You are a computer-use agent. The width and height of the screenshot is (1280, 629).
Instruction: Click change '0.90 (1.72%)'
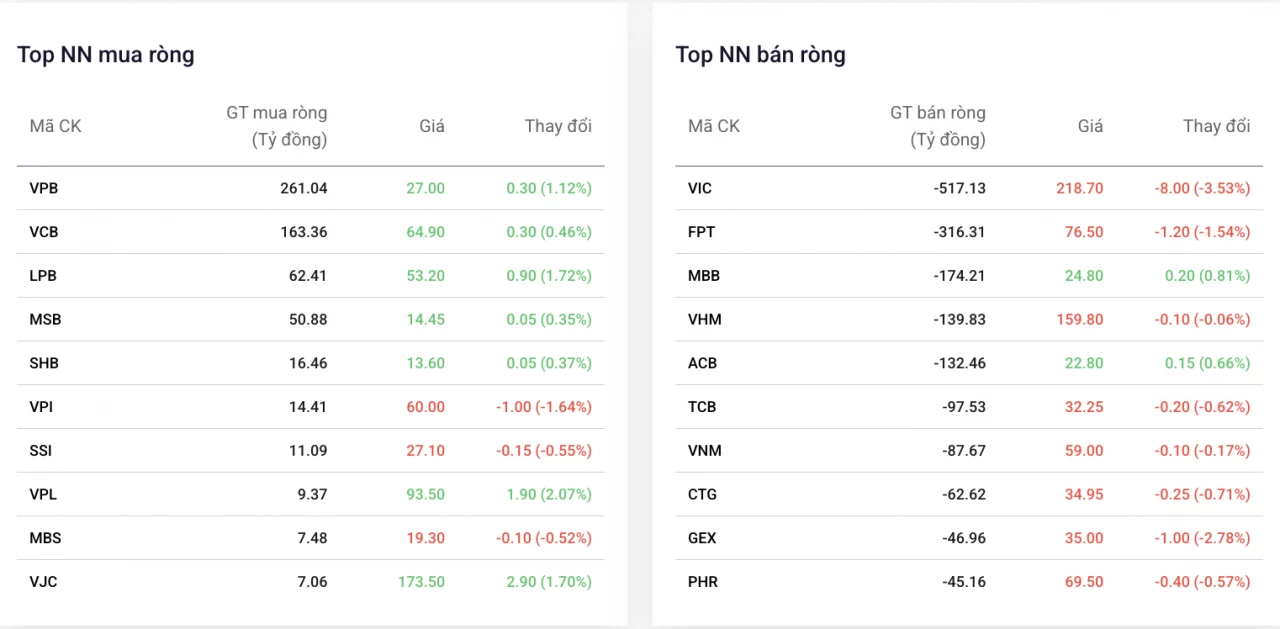tap(549, 276)
